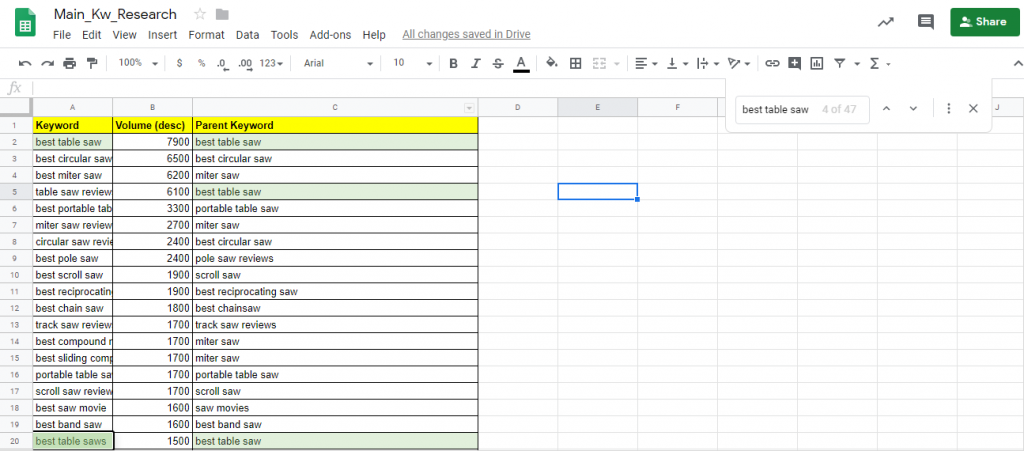Open more find options
1024x451 pixels.
pos(949,109)
